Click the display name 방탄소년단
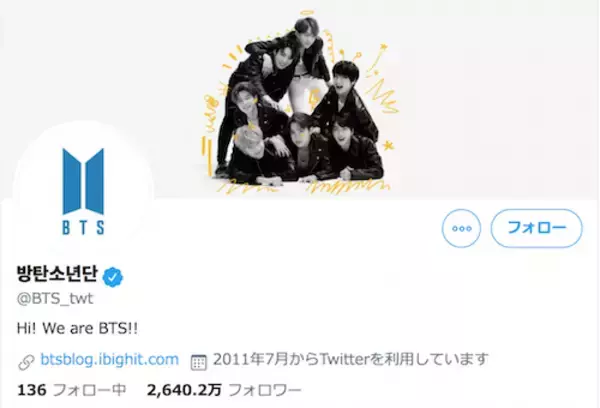 [x=57, y=274]
